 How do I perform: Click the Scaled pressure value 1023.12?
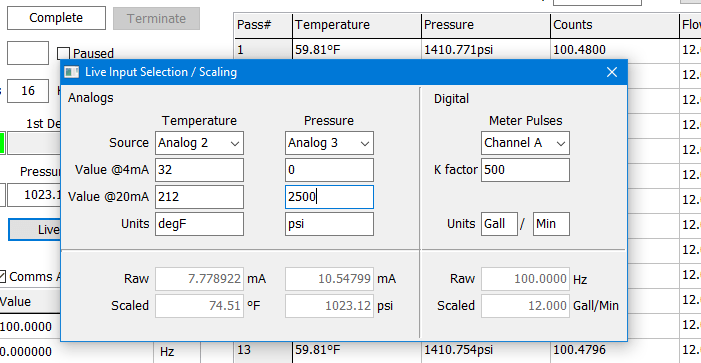pyautogui.click(x=329, y=306)
